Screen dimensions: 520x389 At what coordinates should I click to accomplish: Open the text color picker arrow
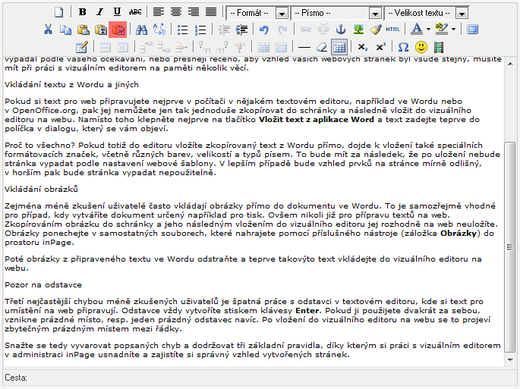point(429,29)
